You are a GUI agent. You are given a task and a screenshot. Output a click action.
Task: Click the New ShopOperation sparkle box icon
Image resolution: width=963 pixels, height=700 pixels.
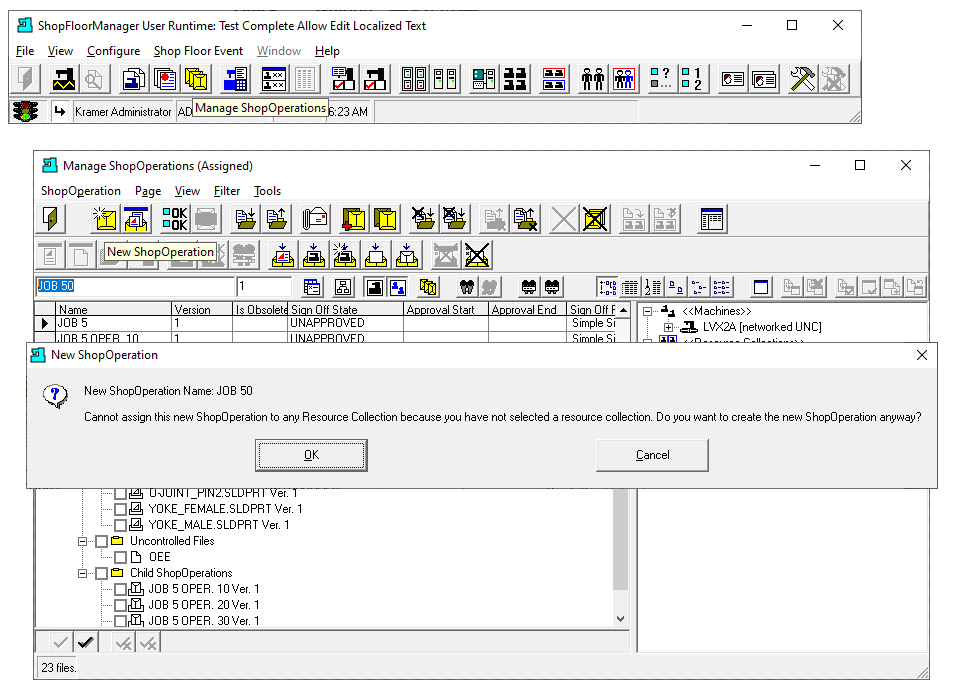tap(105, 219)
